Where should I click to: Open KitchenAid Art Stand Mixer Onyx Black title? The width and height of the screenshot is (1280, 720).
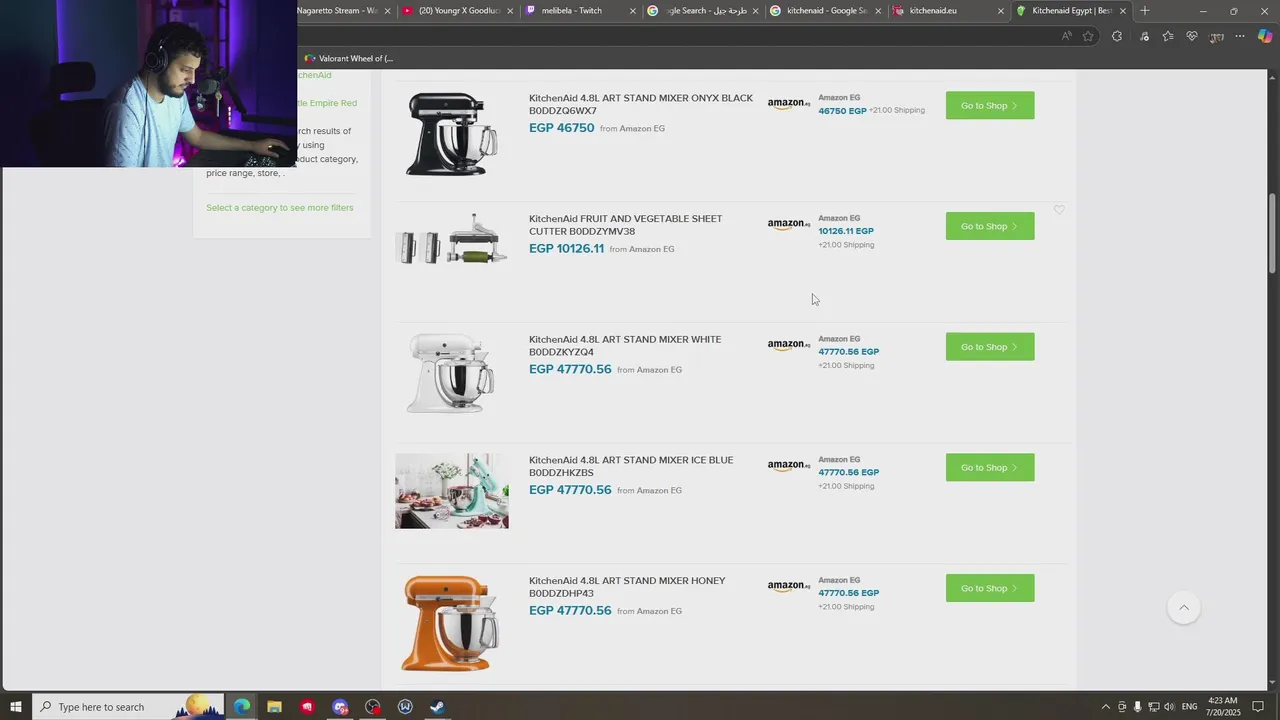(641, 104)
